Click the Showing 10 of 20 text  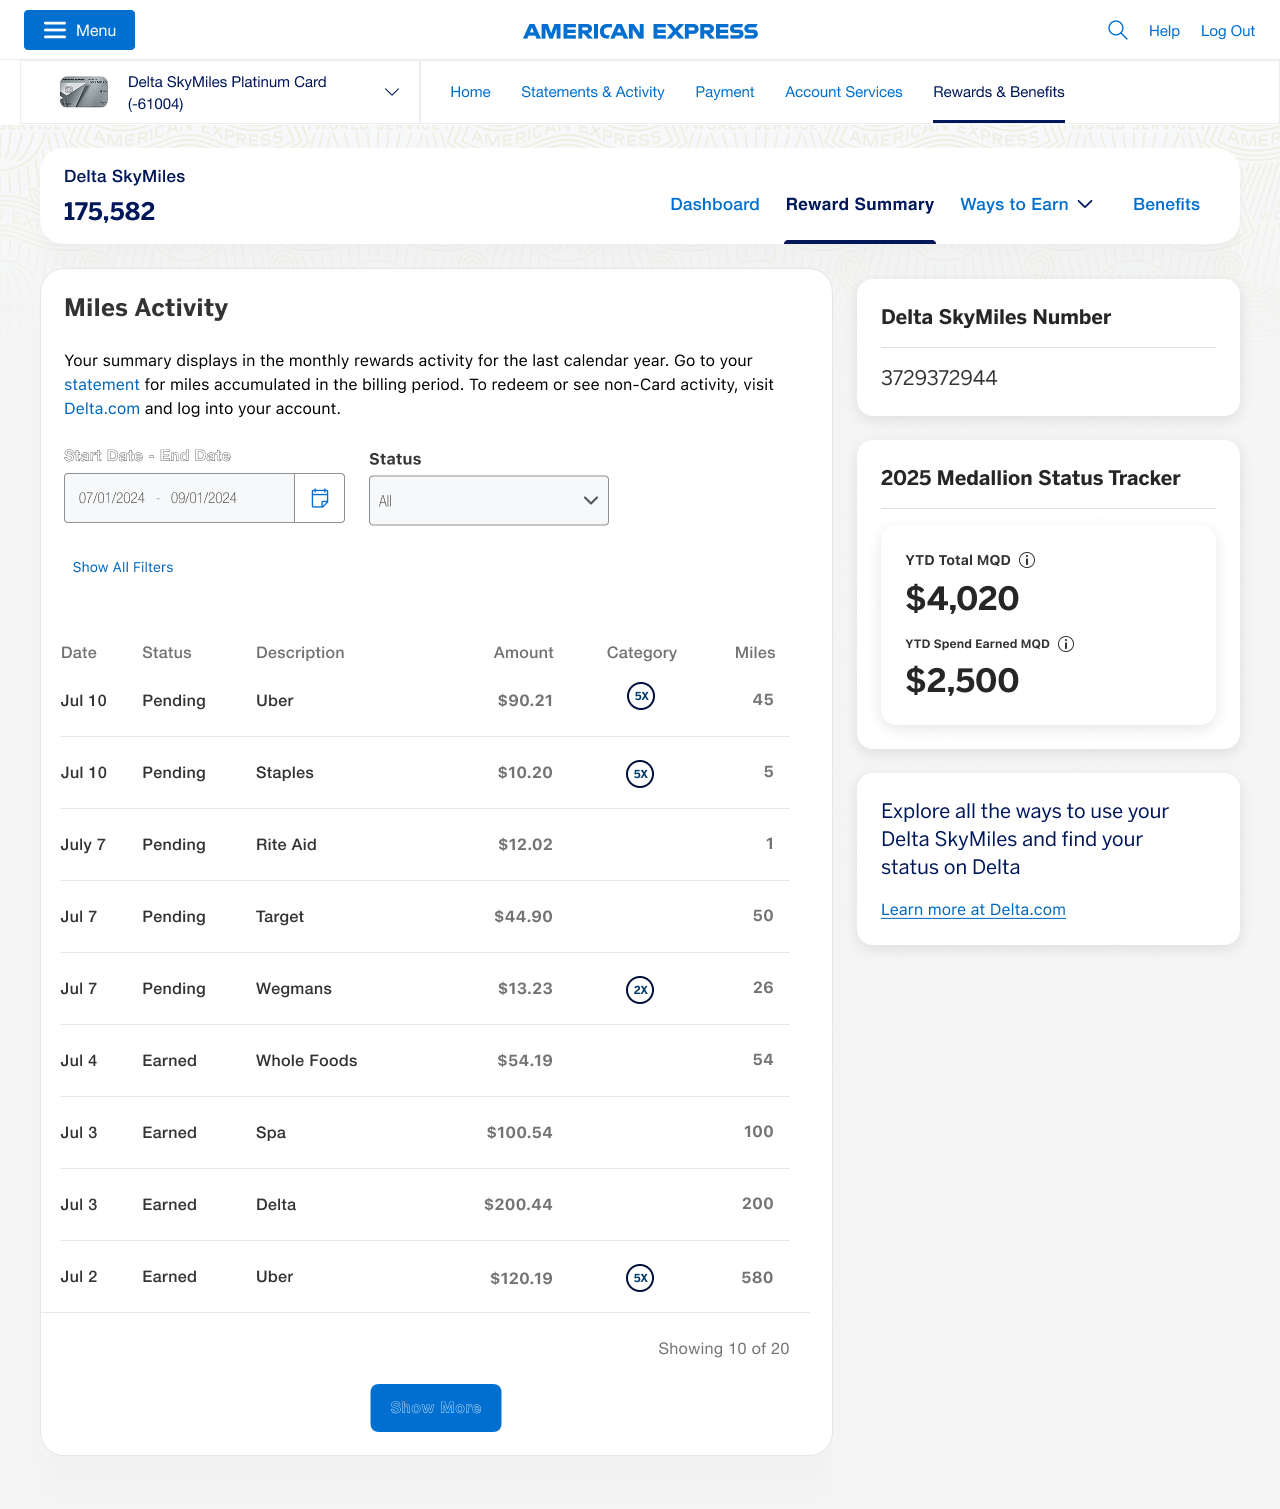(x=724, y=1349)
